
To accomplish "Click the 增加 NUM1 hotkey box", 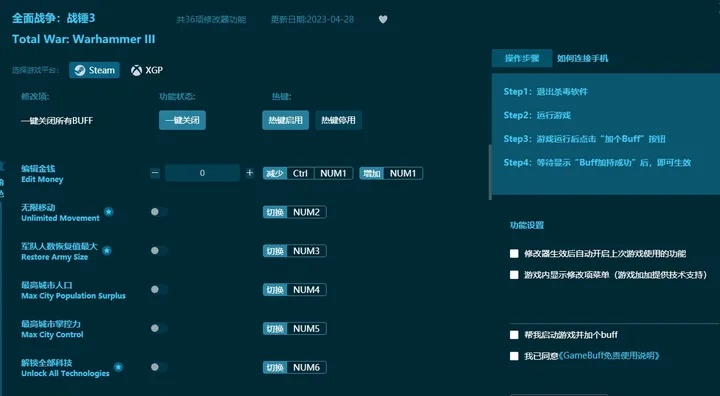I will (x=391, y=173).
